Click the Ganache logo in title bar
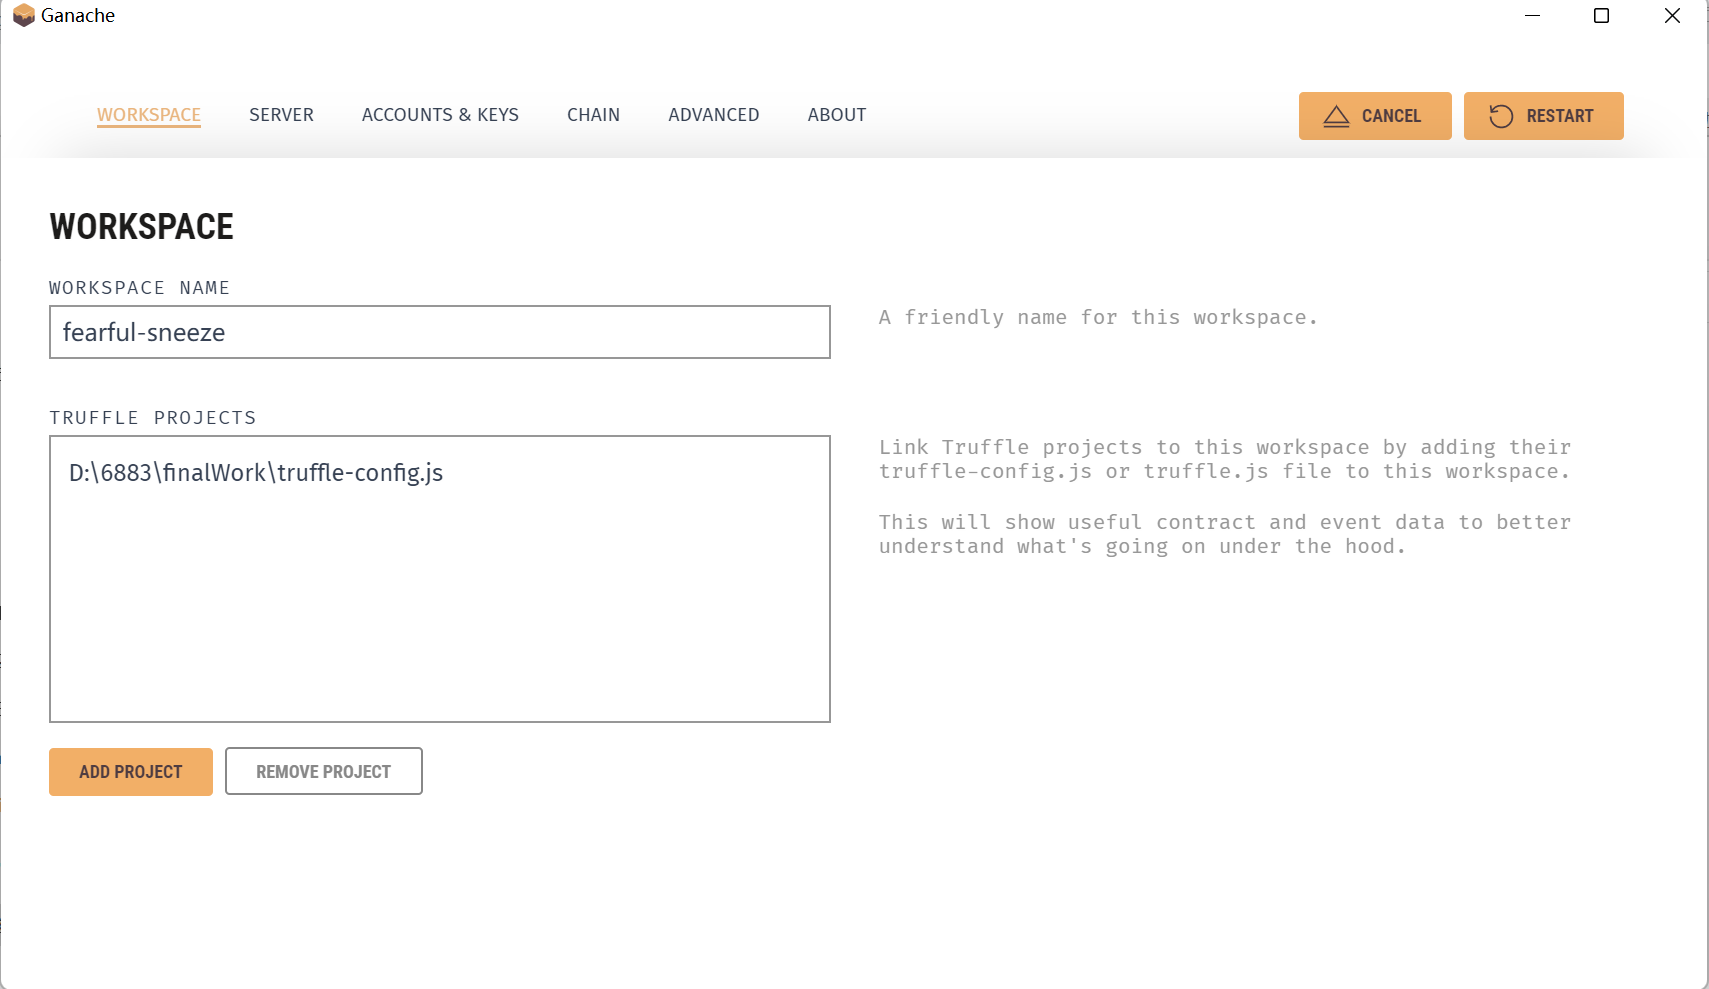 point(23,16)
